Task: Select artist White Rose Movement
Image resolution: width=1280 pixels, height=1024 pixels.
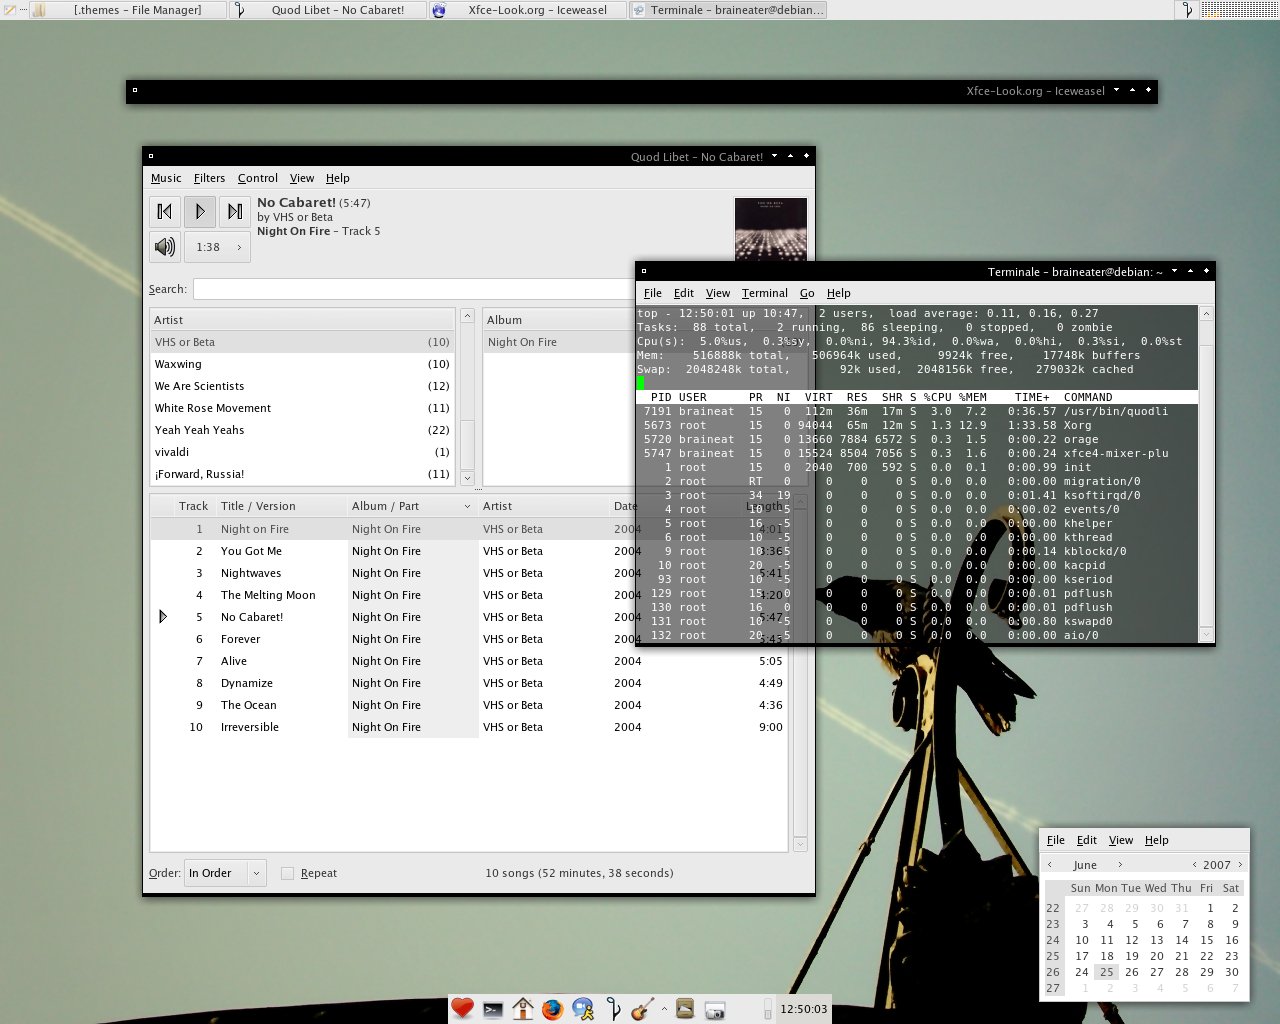Action: (x=302, y=408)
